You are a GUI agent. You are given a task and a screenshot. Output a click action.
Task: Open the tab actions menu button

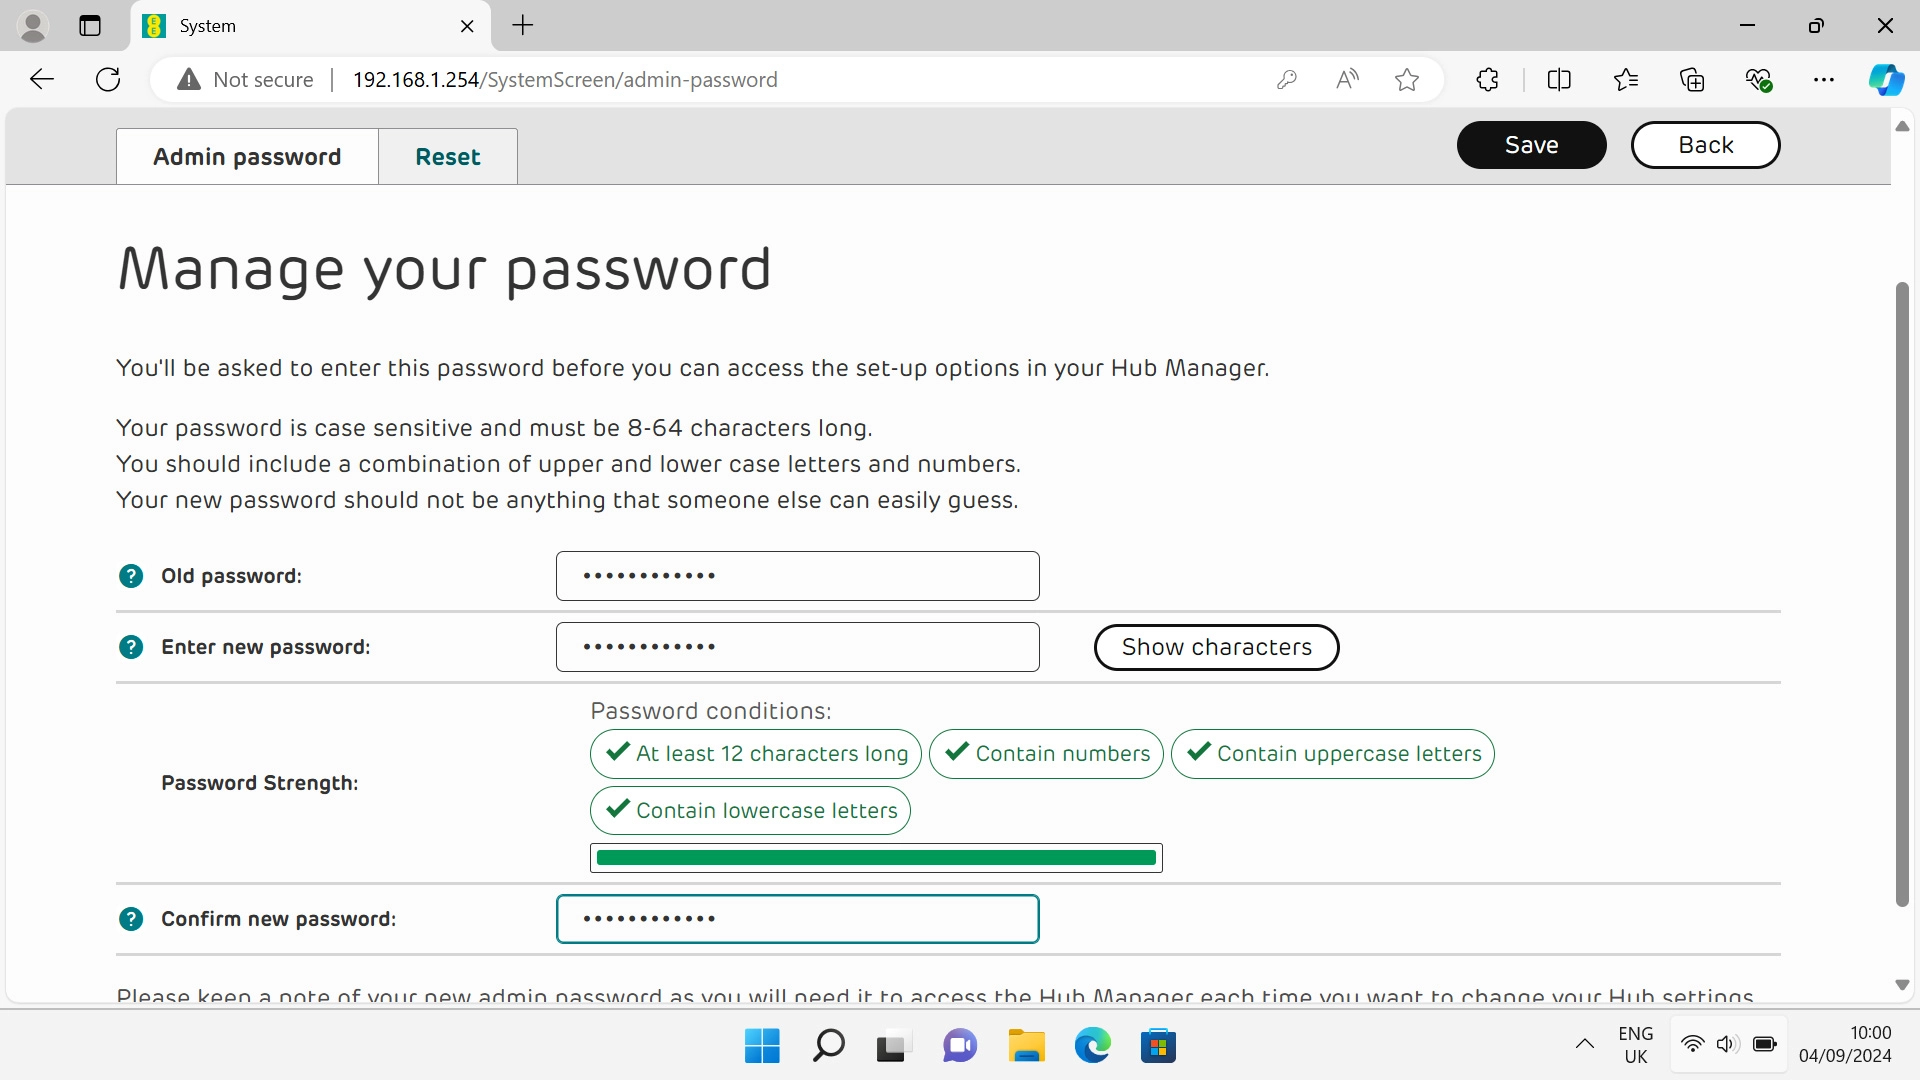tap(90, 26)
